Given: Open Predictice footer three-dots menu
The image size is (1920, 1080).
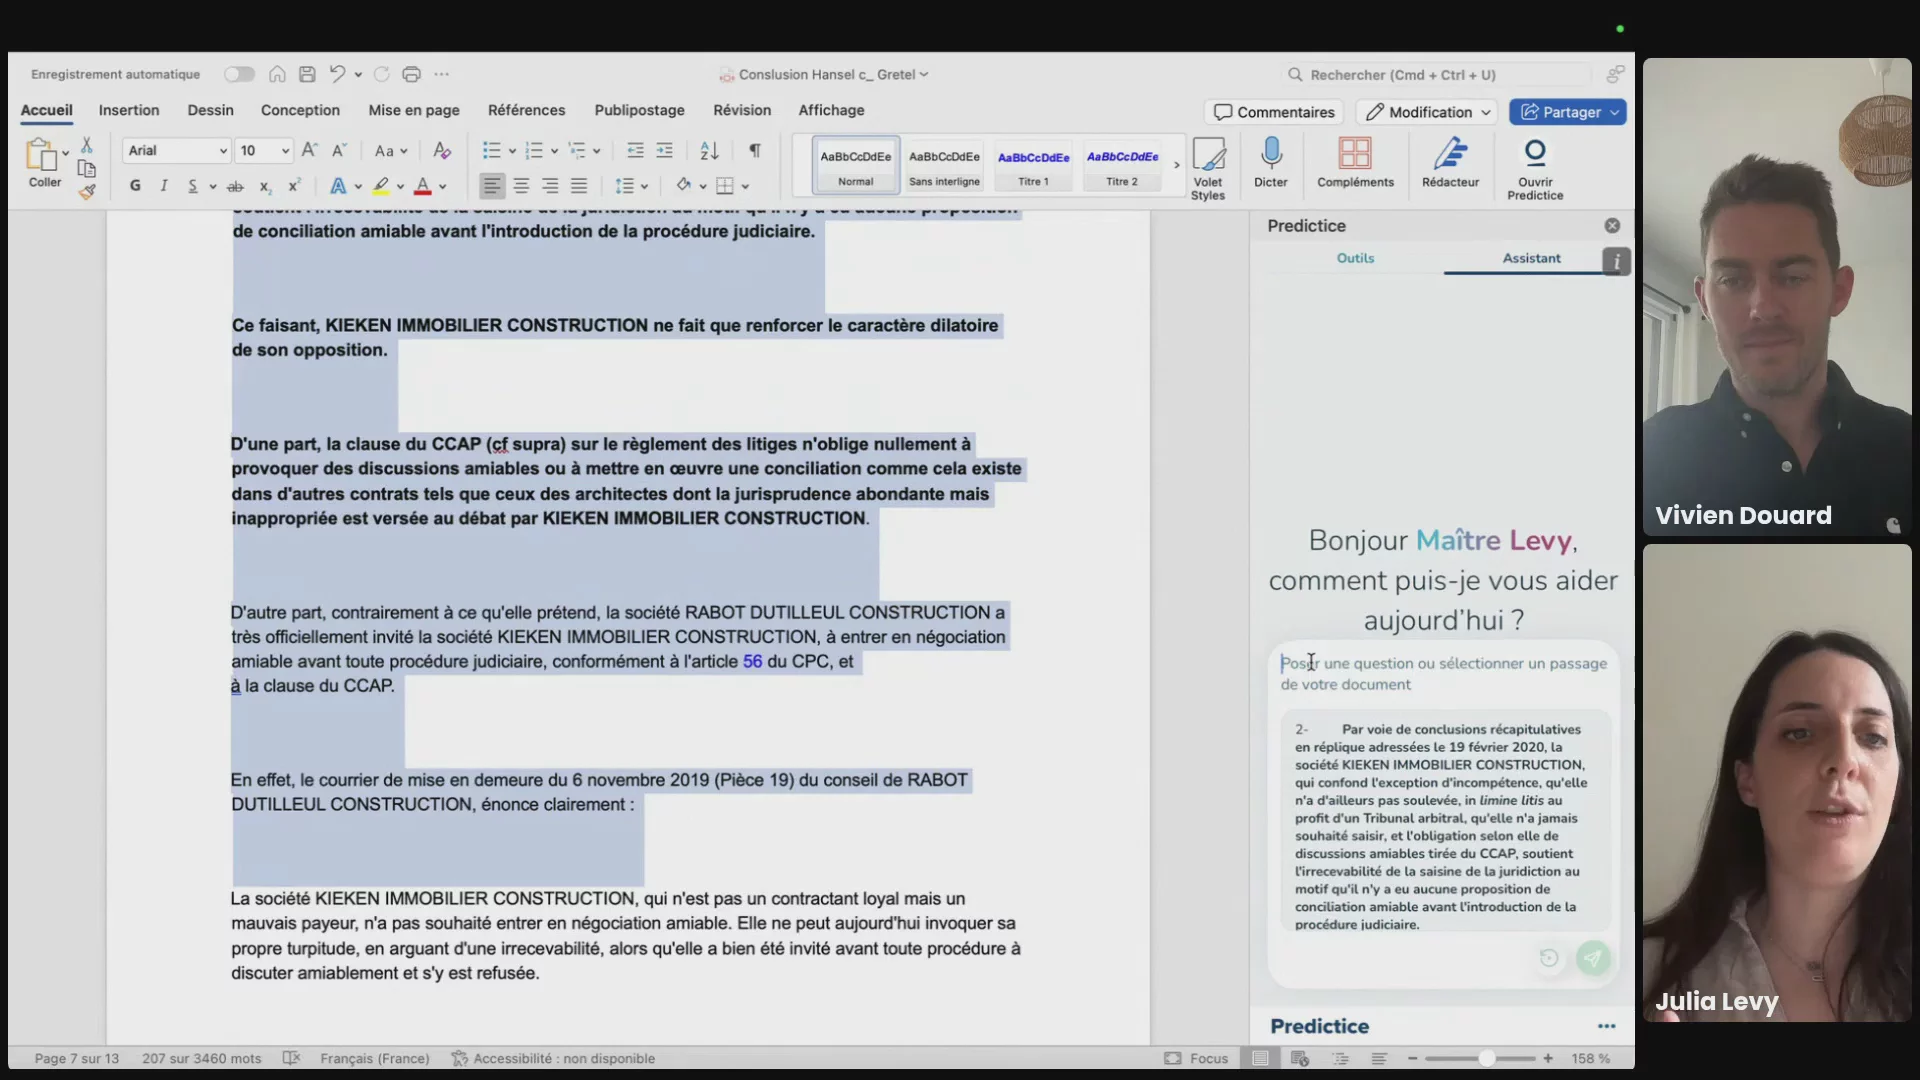Looking at the screenshot, I should pyautogui.click(x=1606, y=1026).
